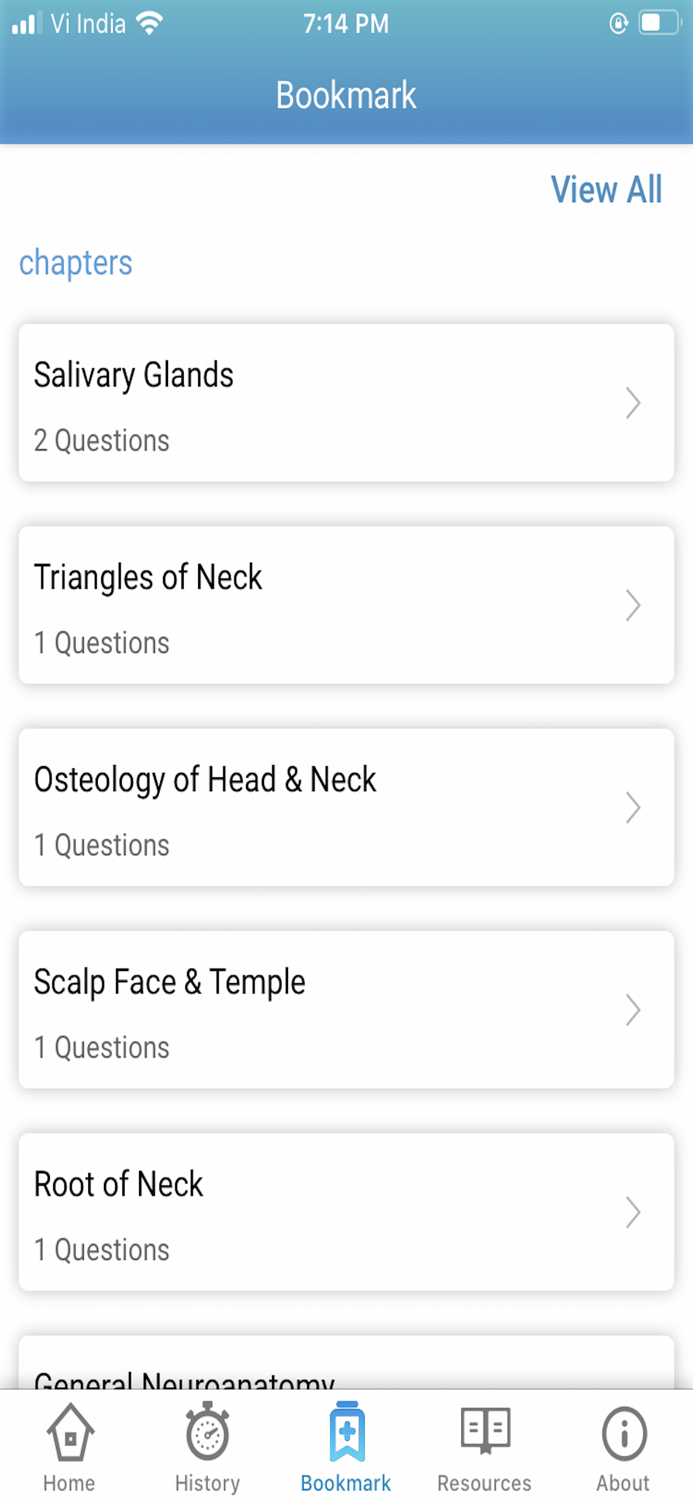Tap the Wi-Fi icon in status bar

148,22
